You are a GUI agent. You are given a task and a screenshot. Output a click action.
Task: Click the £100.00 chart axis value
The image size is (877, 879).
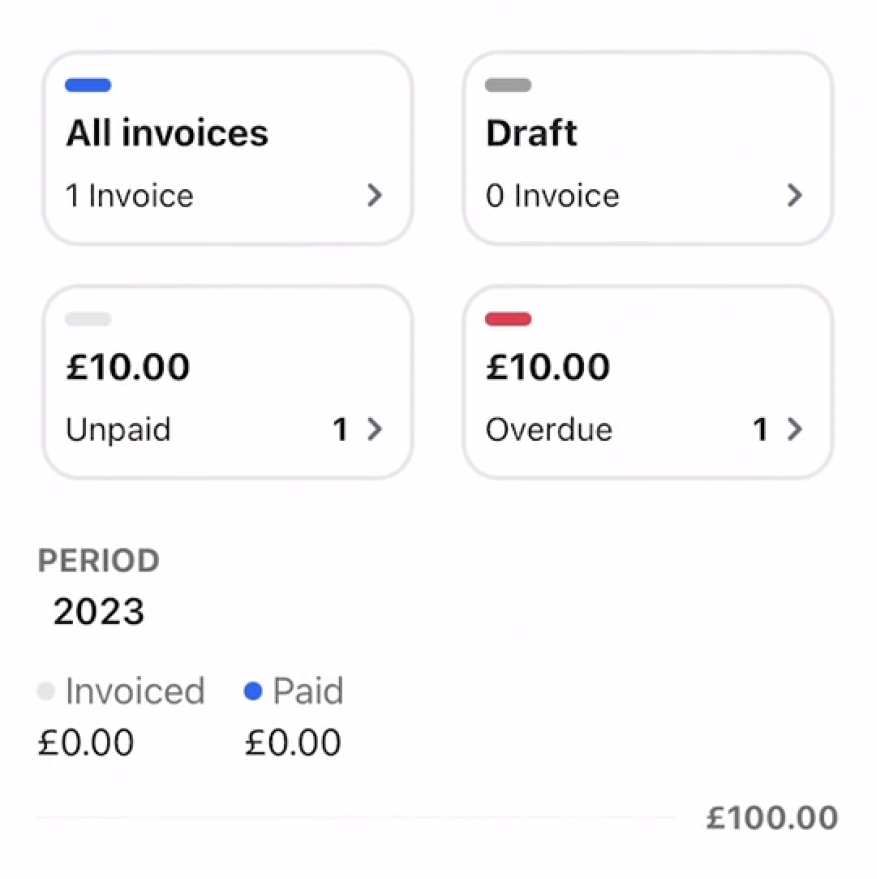pos(772,818)
